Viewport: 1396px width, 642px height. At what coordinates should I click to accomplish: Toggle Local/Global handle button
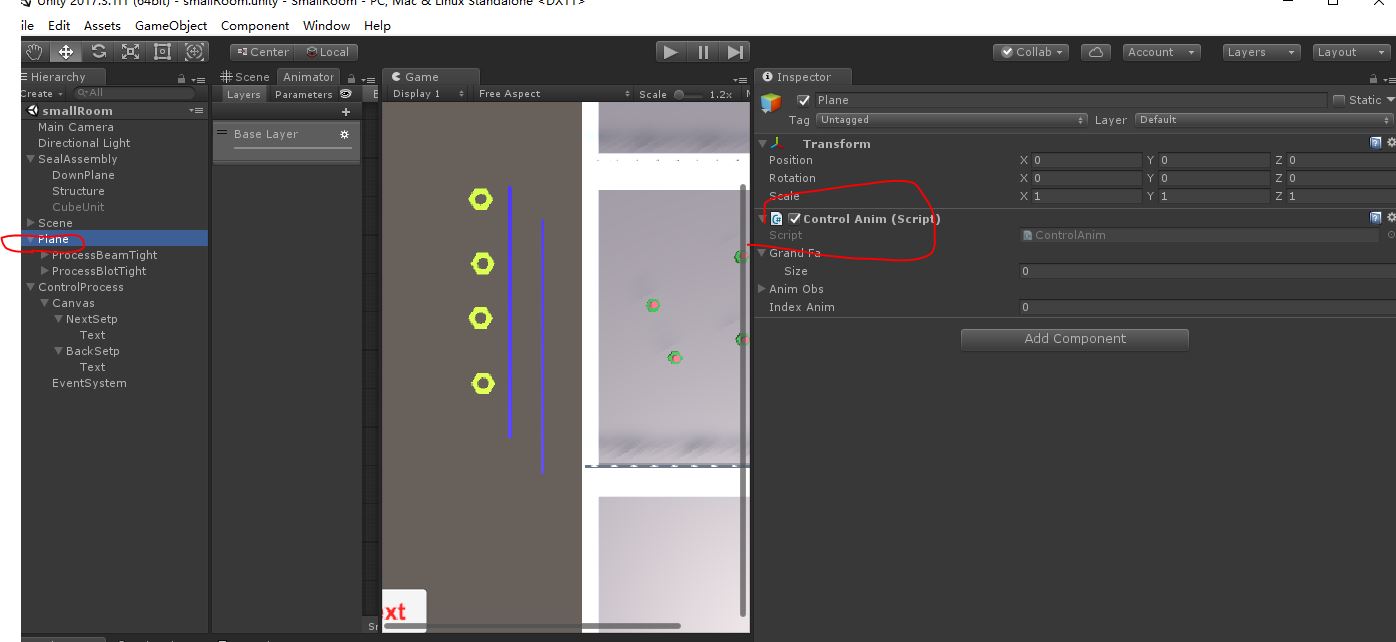(326, 52)
